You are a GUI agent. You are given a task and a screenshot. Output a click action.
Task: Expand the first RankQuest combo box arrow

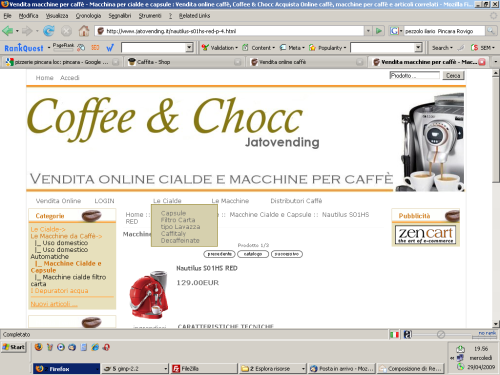[189, 48]
